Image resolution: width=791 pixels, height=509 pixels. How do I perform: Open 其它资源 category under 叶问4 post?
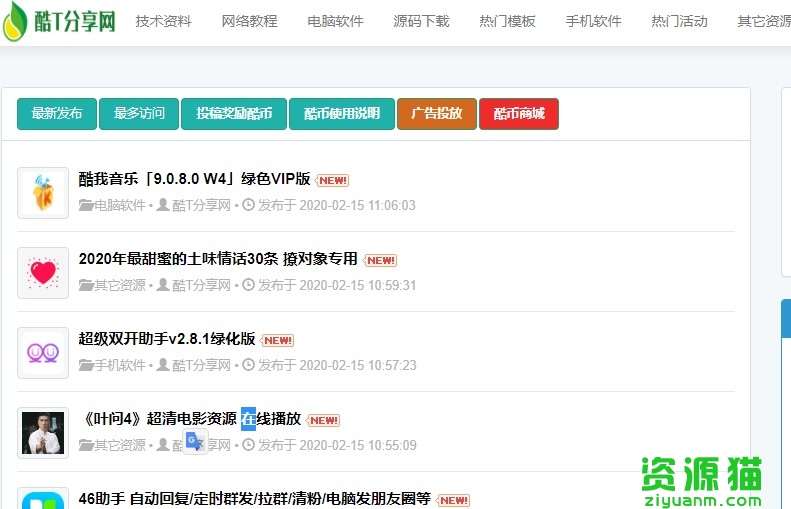120,445
